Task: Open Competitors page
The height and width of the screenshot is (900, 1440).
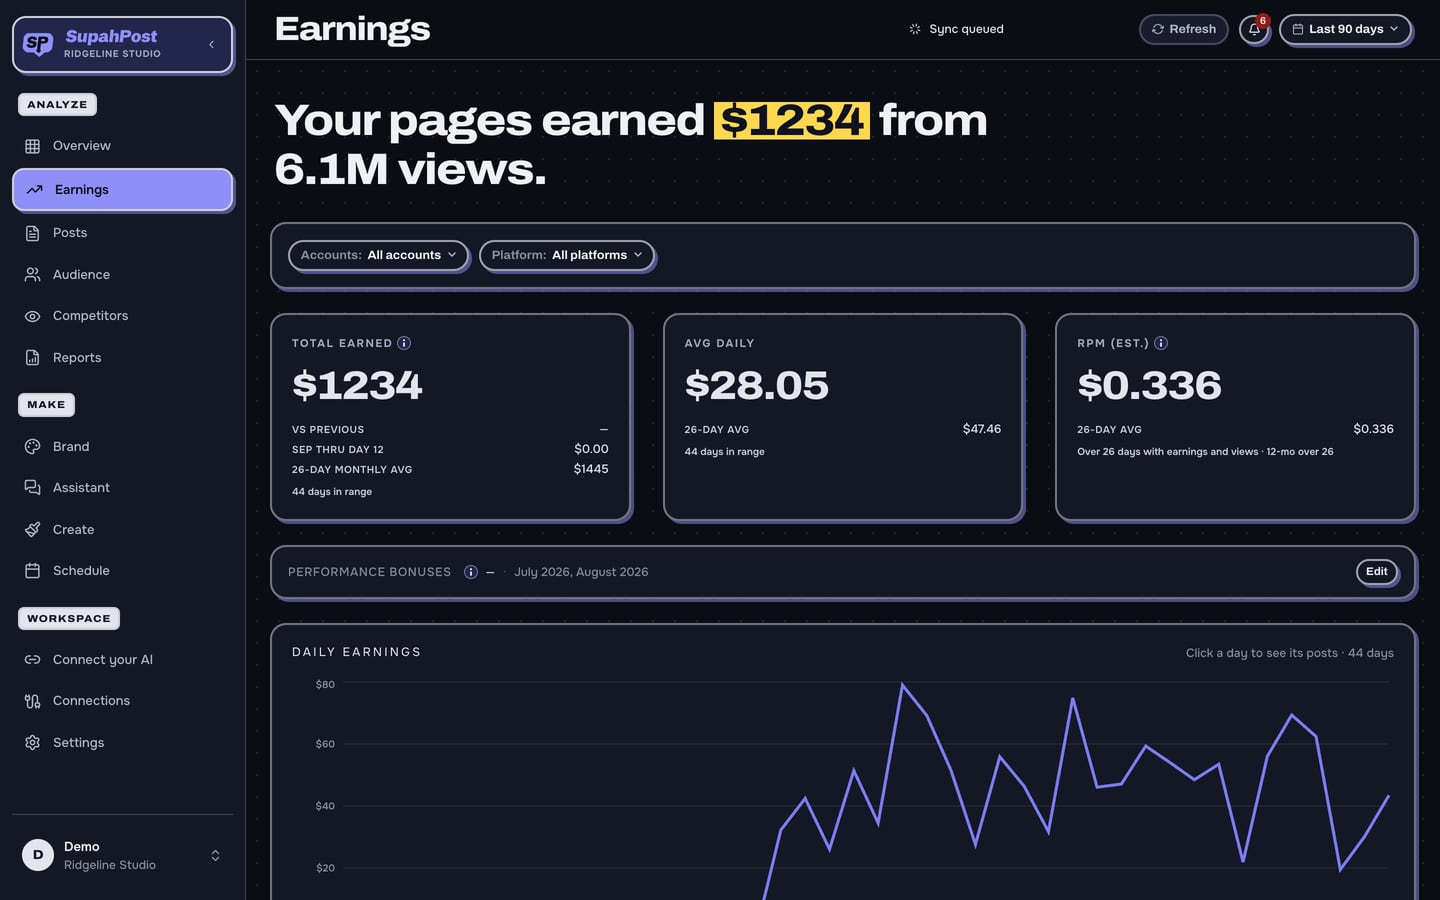Action: tap(123, 316)
